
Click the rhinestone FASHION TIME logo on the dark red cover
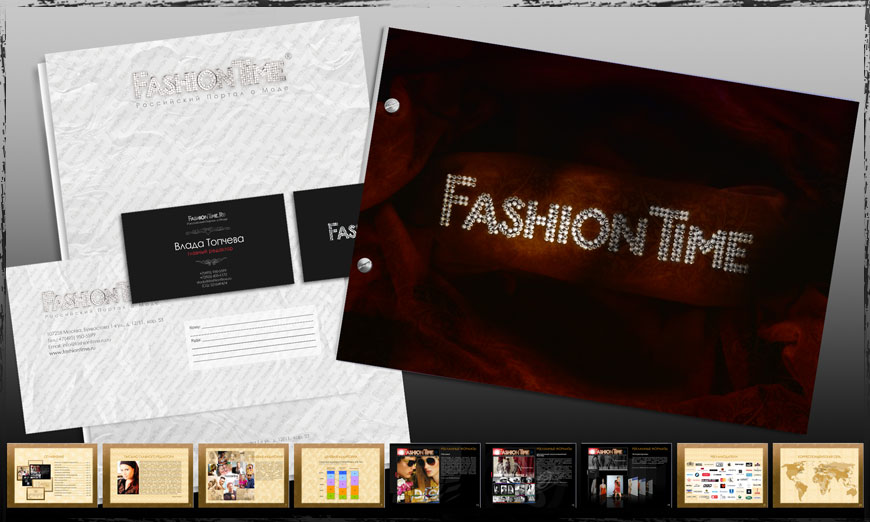[x=596, y=224]
